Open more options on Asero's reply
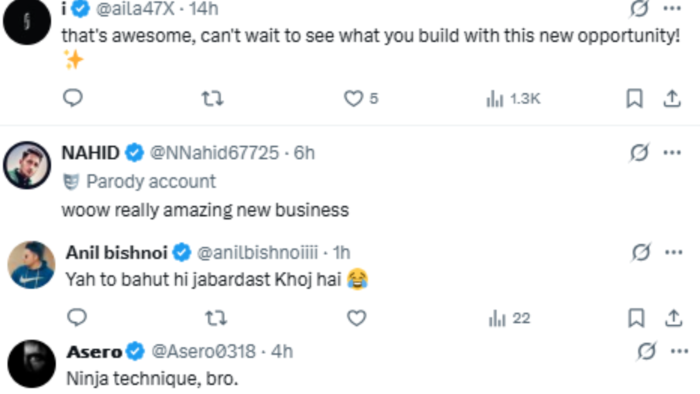Viewport: 700px width, 394px height. 679,352
